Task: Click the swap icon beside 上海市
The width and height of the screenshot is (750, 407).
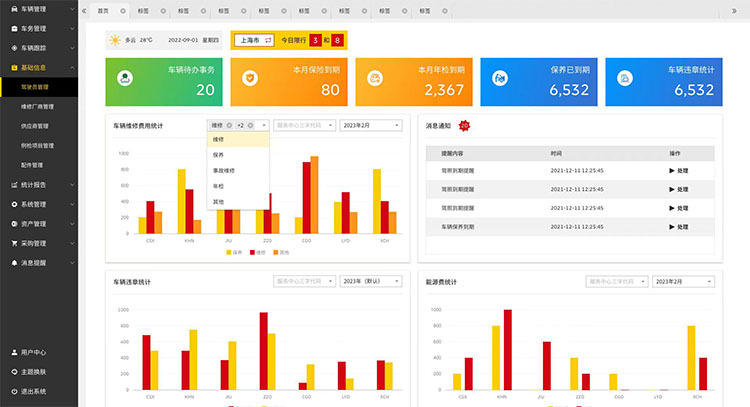Action: pyautogui.click(x=268, y=40)
